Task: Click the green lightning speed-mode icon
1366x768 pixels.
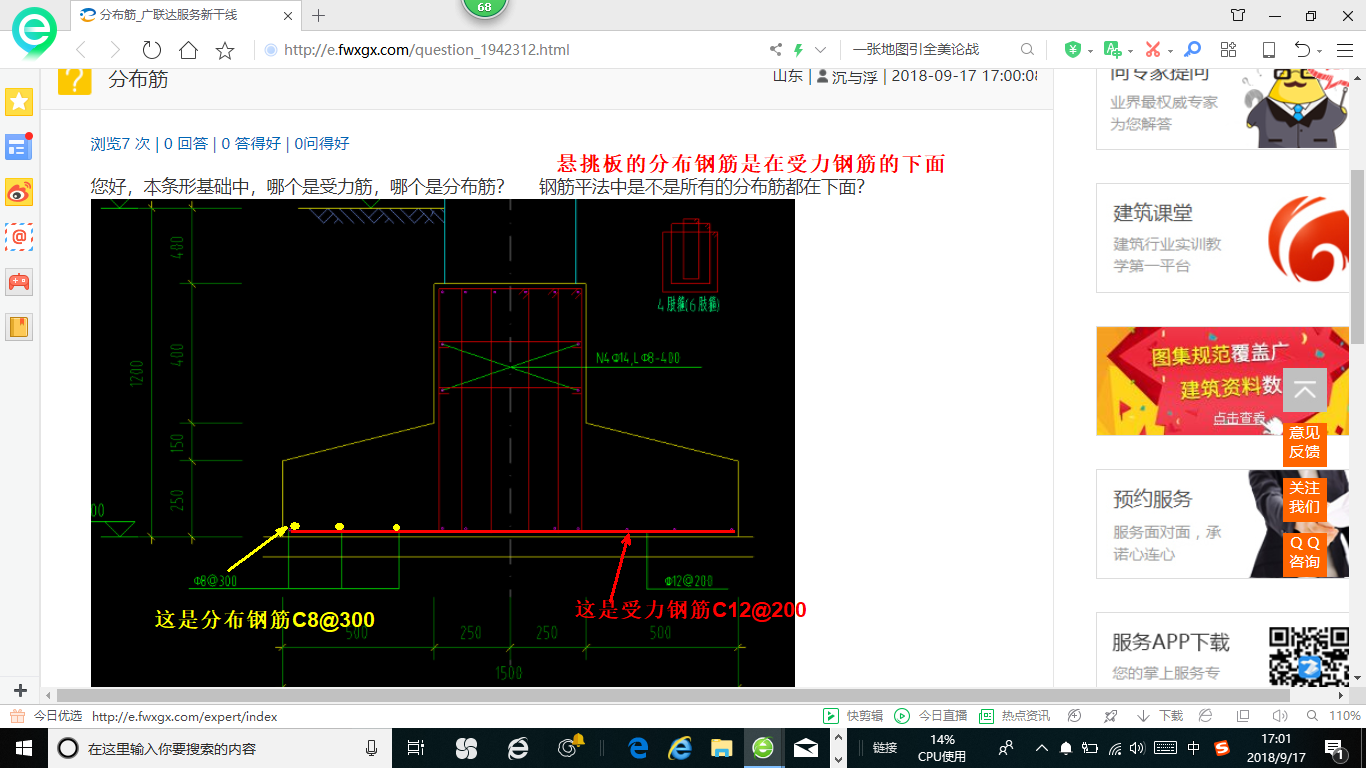Action: pyautogui.click(x=798, y=49)
